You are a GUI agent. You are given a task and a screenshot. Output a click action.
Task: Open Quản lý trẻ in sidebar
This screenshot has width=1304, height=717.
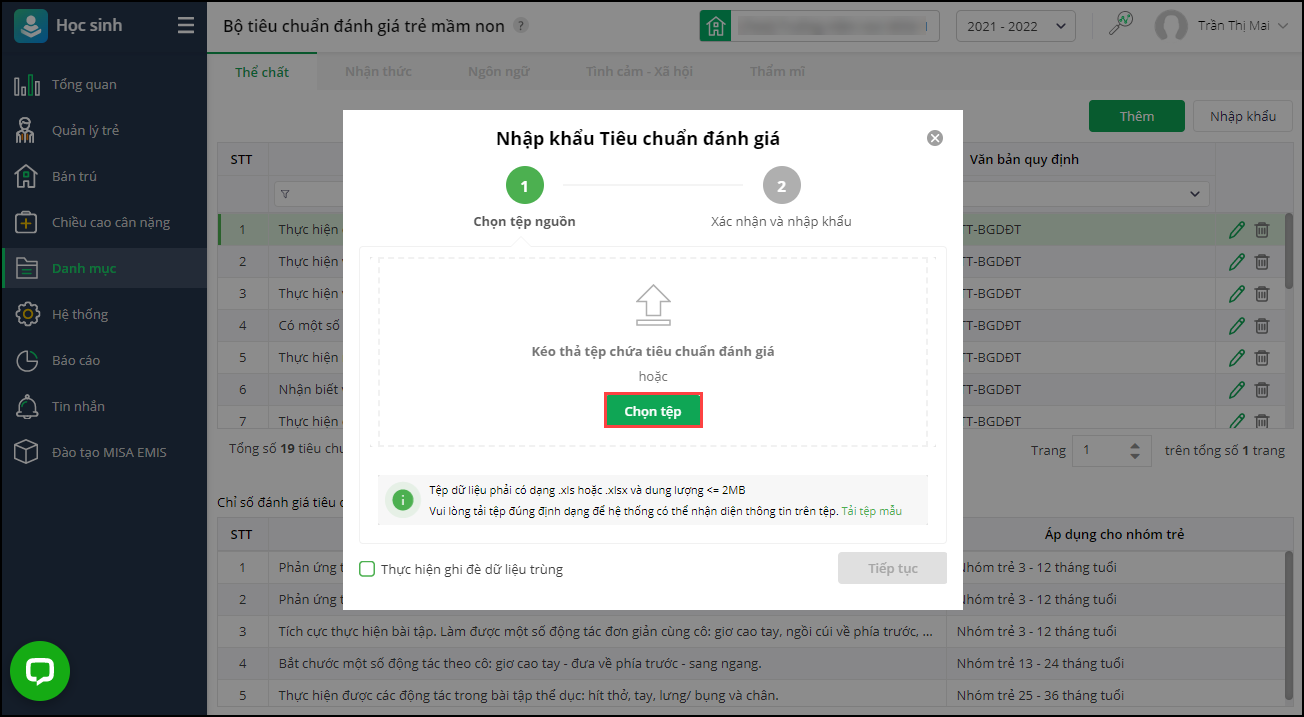coord(85,130)
